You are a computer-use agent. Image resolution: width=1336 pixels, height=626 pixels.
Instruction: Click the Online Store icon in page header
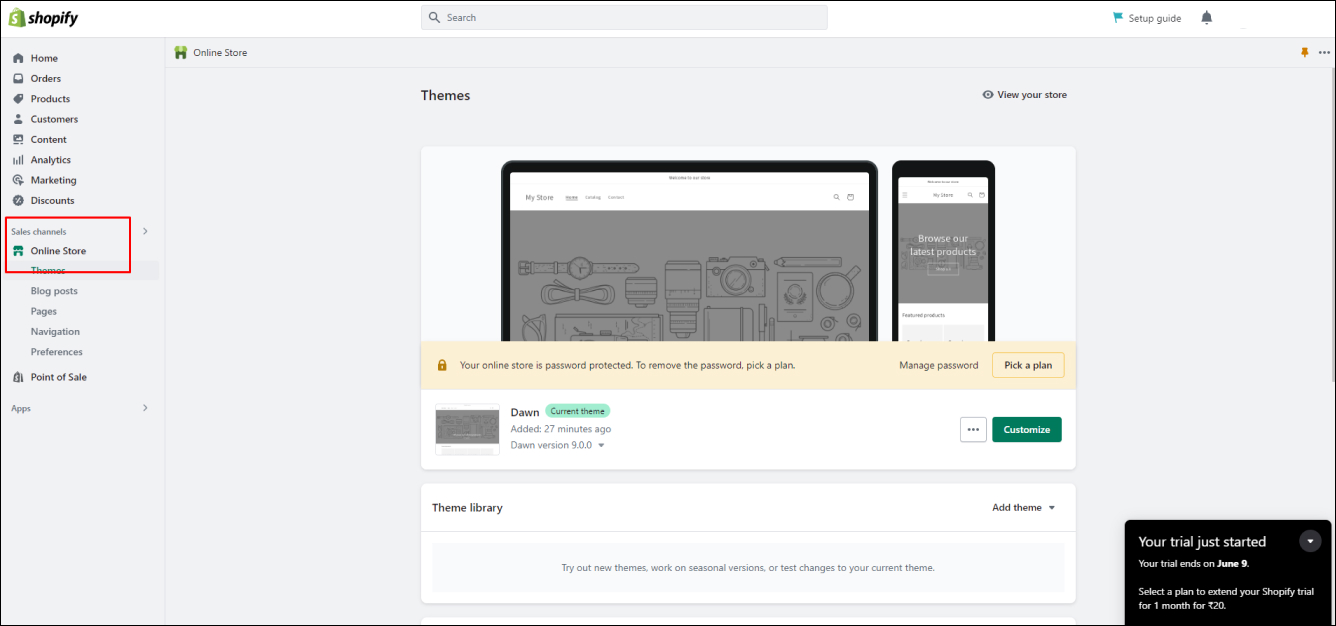point(180,52)
